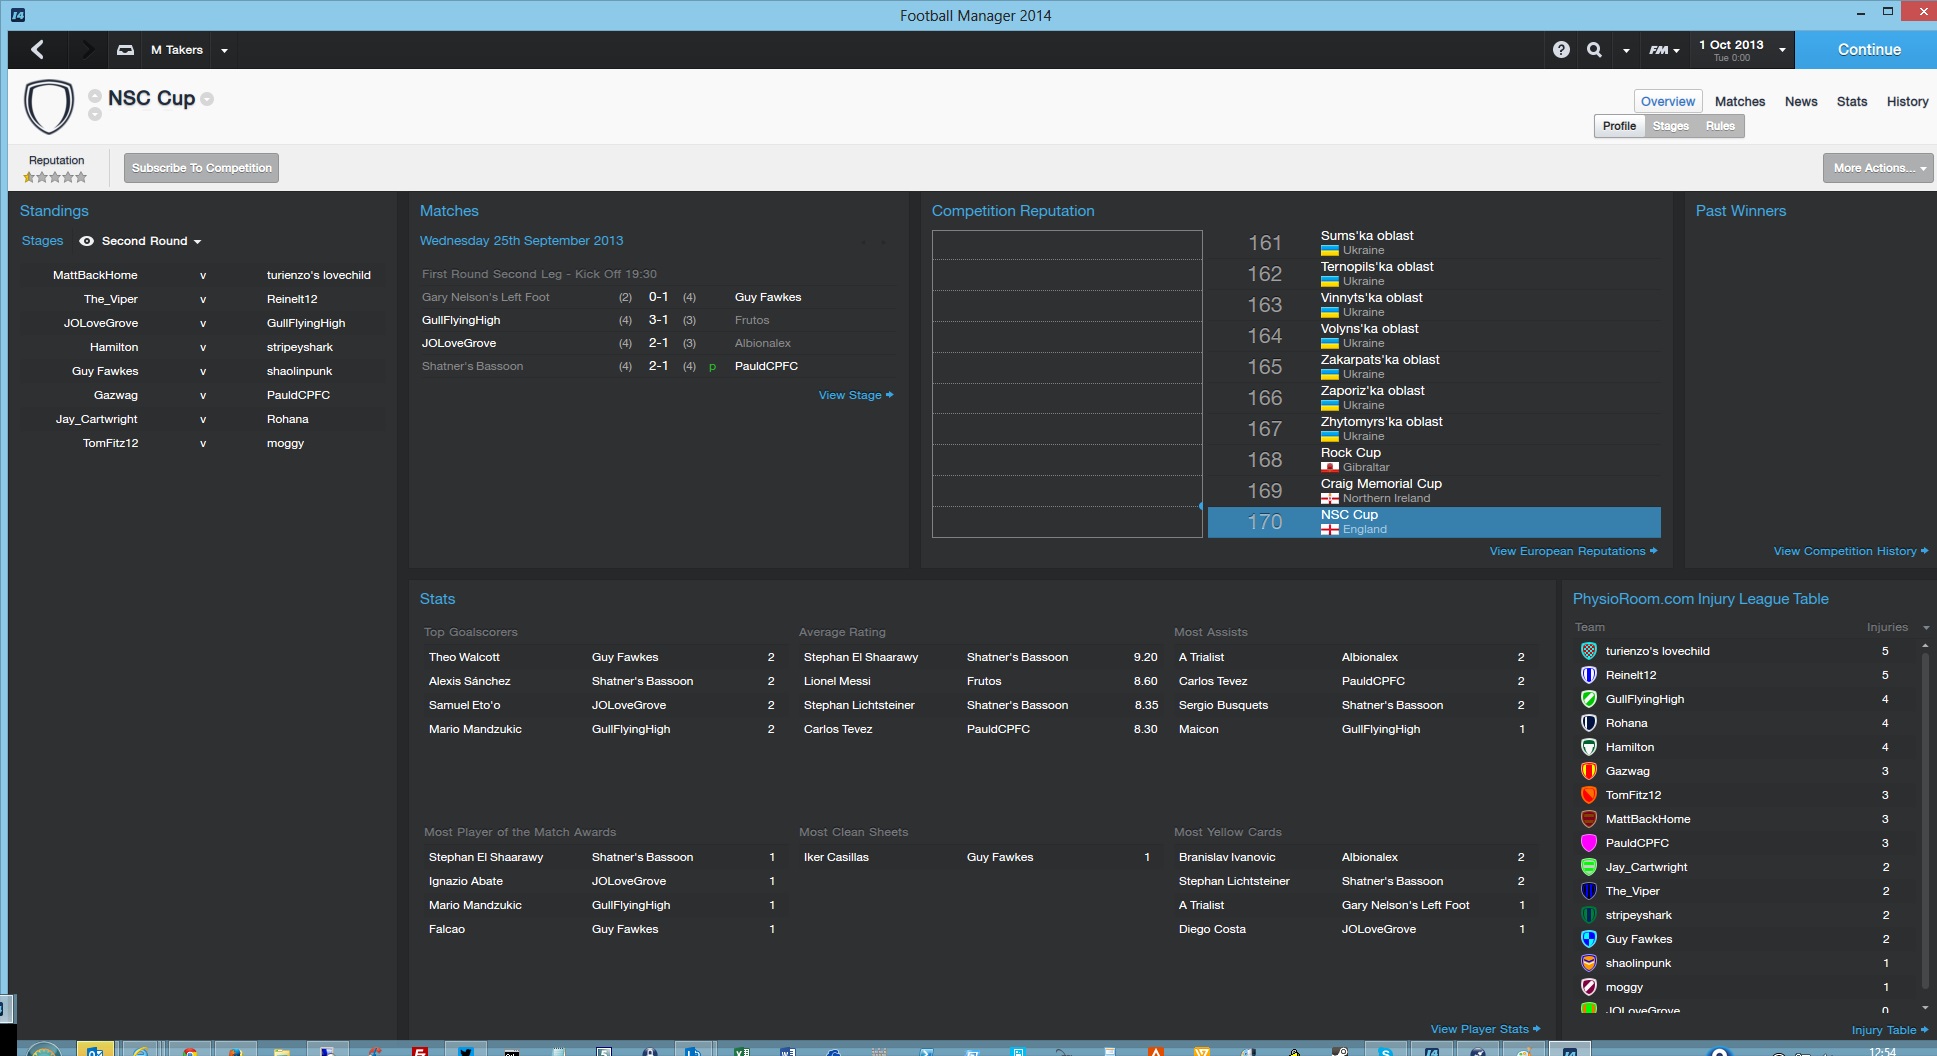1937x1056 pixels.
Task: Open View European Reputations link
Action: [1573, 552]
